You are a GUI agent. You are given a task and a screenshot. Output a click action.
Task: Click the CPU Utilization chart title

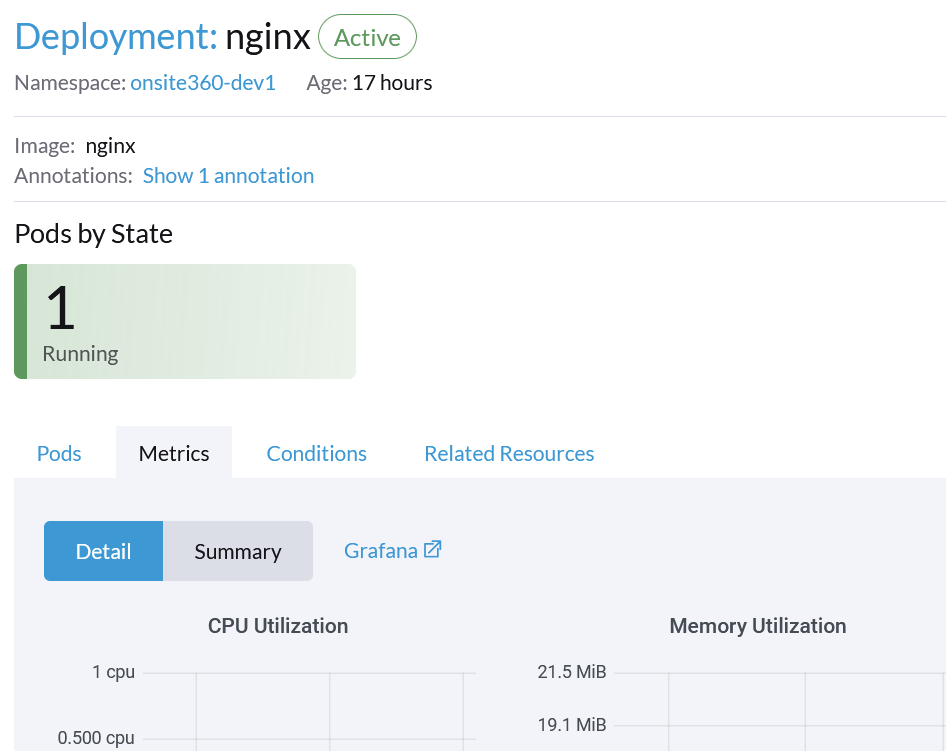coord(277,626)
